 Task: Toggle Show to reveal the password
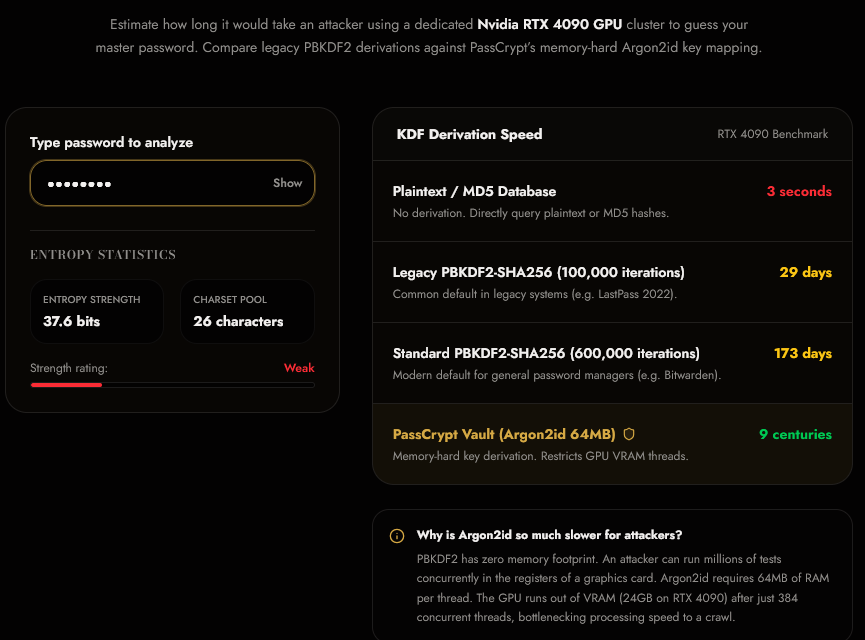point(287,183)
